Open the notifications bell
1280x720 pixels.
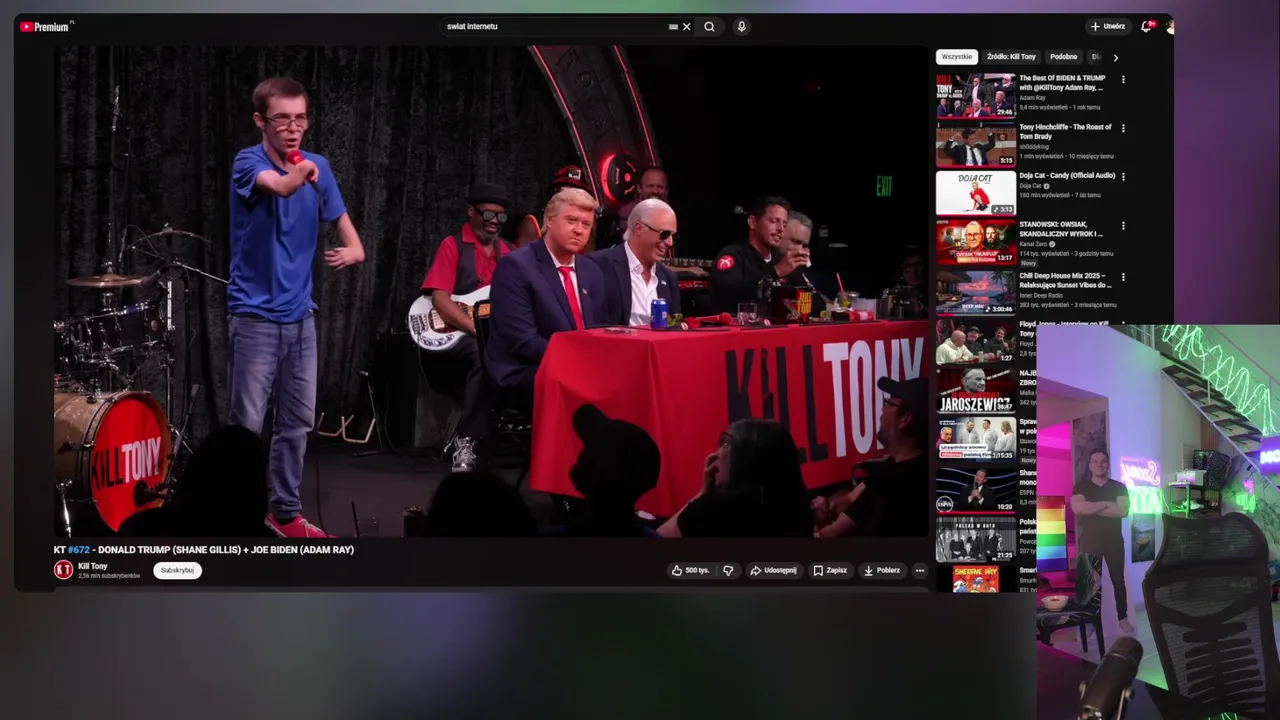(x=1146, y=27)
